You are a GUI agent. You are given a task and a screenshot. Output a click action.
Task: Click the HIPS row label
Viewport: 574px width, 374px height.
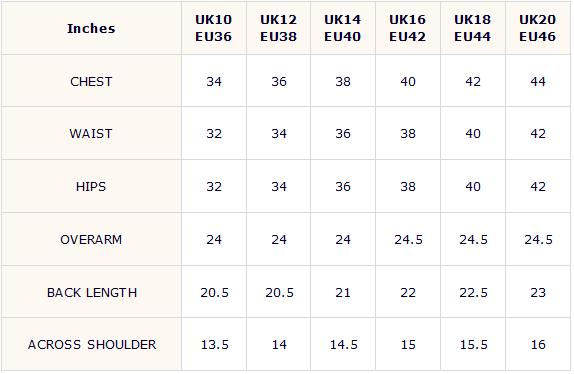point(91,187)
